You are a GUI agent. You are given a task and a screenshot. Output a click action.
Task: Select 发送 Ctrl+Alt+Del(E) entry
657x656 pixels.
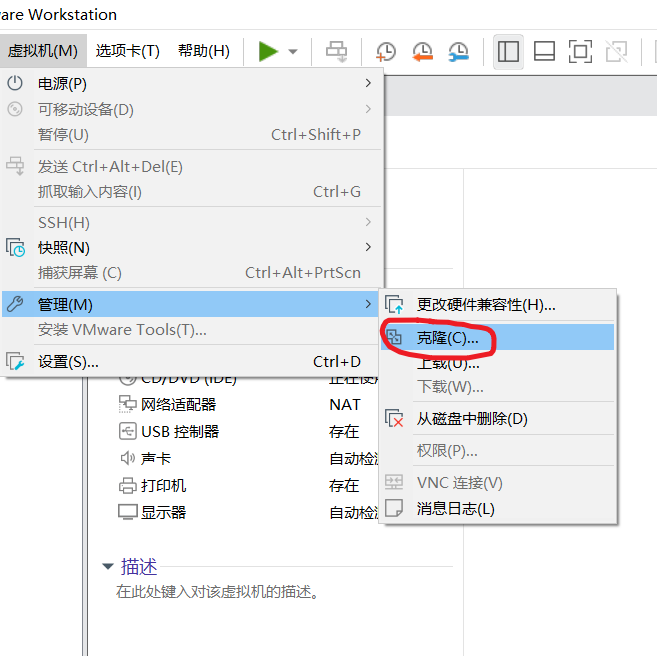(192, 167)
